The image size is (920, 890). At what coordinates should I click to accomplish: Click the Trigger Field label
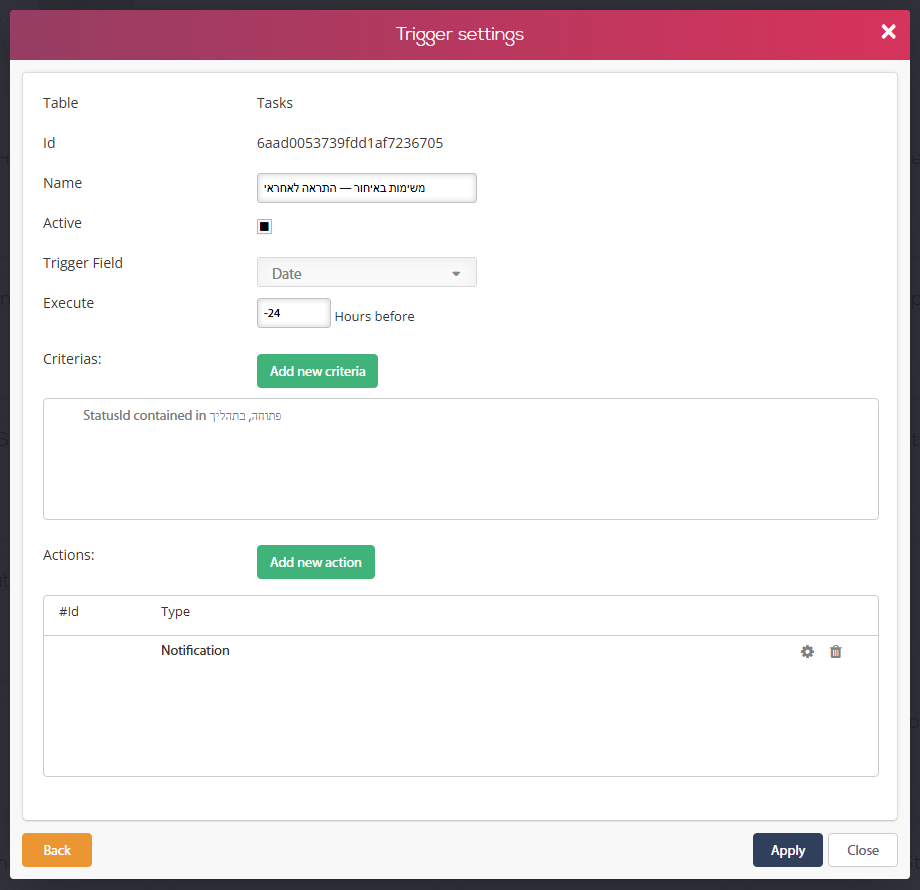[x=83, y=263]
